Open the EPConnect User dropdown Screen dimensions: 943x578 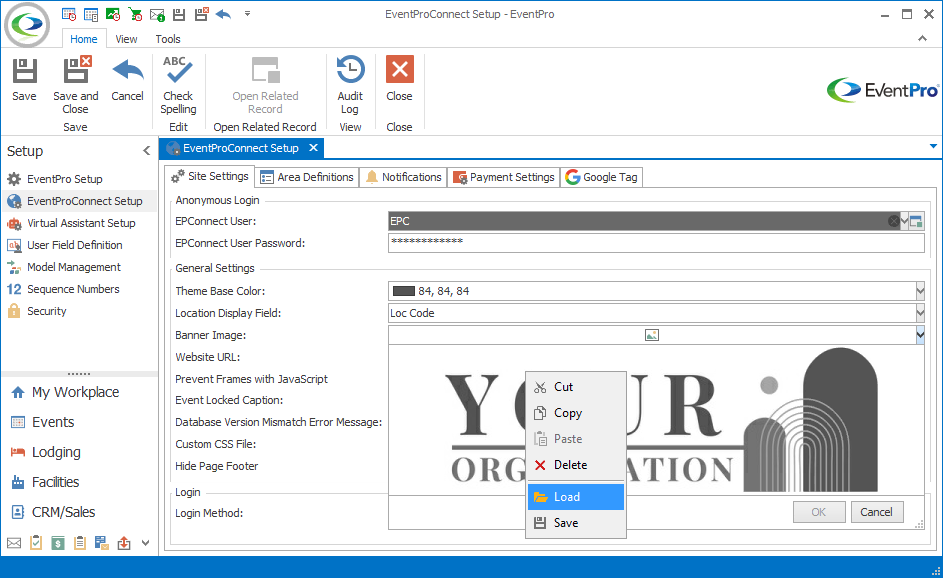904,221
